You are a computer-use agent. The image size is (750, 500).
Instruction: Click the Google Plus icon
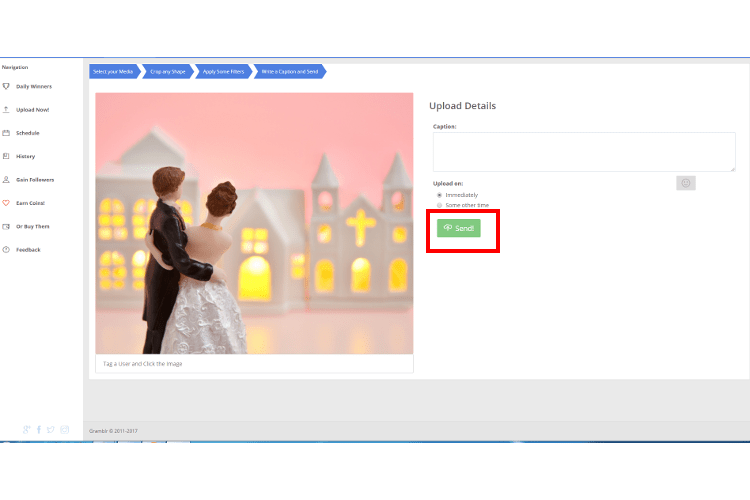(27, 430)
